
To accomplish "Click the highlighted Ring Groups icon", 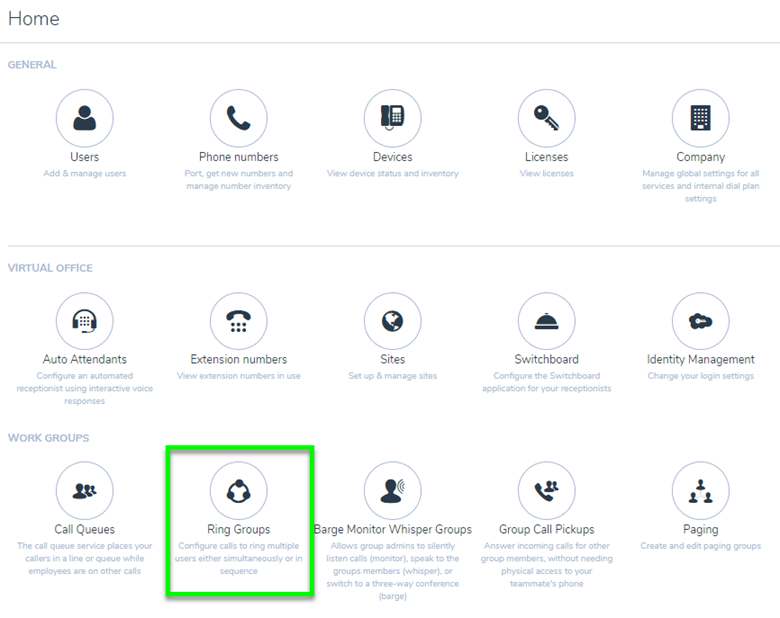I will point(238,490).
